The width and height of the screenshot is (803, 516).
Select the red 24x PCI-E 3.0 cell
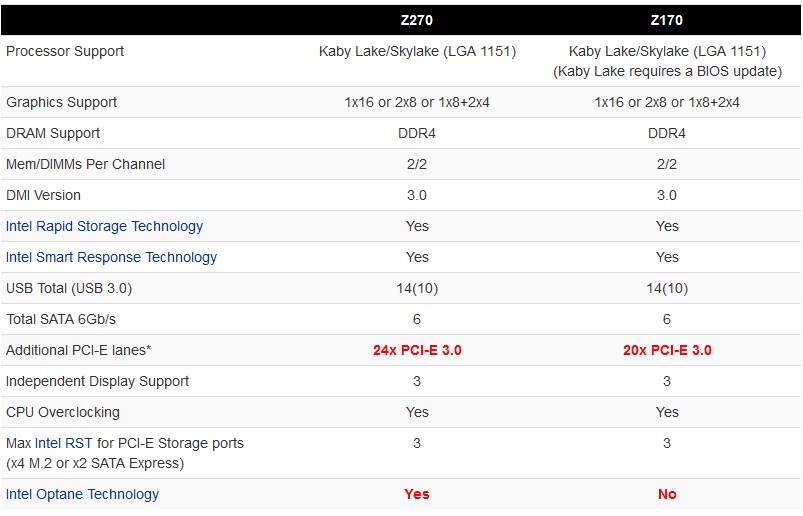(417, 350)
